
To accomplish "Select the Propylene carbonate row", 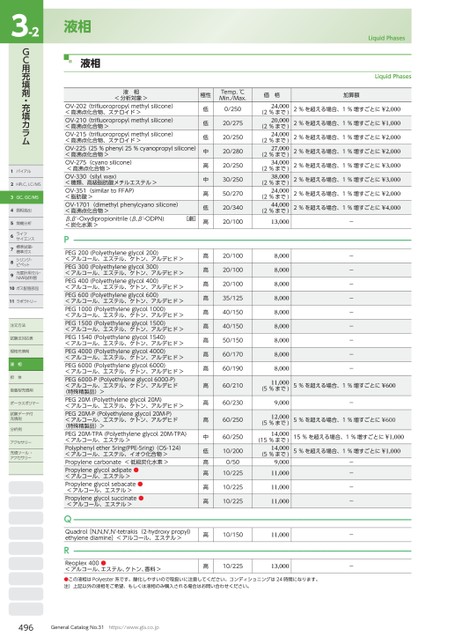I will (237, 462).
